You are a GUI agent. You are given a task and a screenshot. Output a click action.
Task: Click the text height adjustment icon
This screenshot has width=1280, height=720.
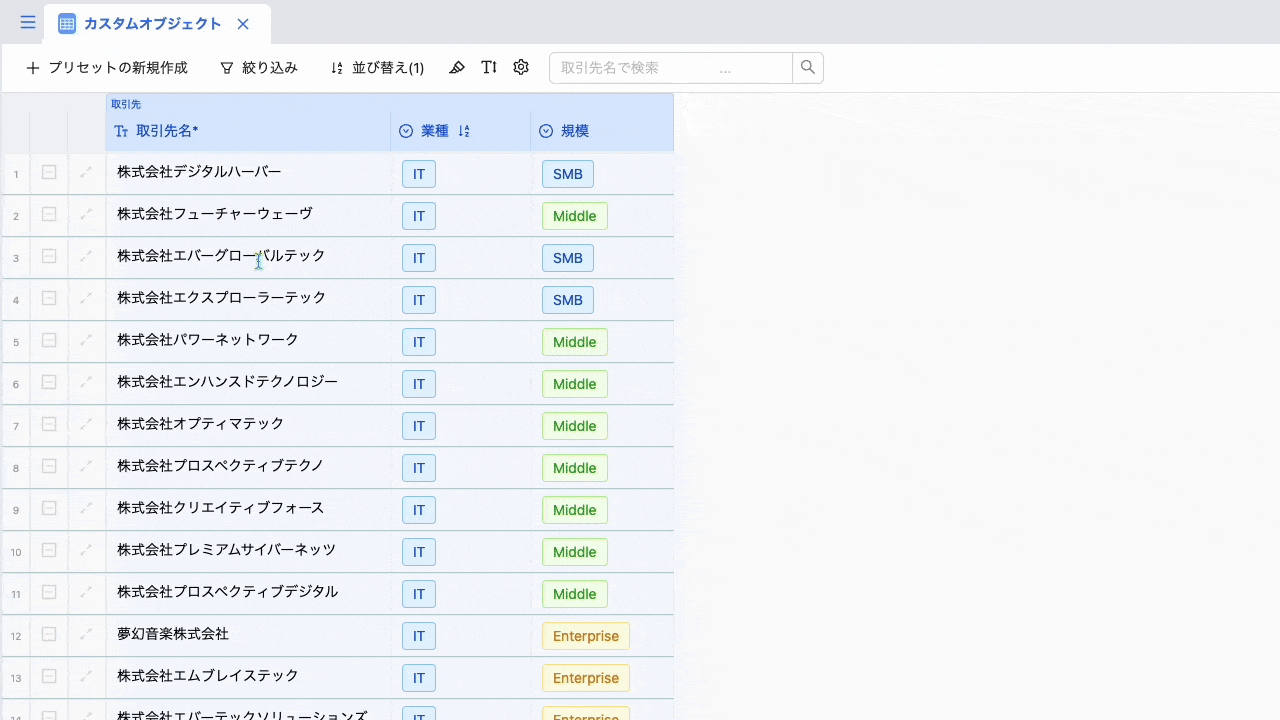point(489,68)
